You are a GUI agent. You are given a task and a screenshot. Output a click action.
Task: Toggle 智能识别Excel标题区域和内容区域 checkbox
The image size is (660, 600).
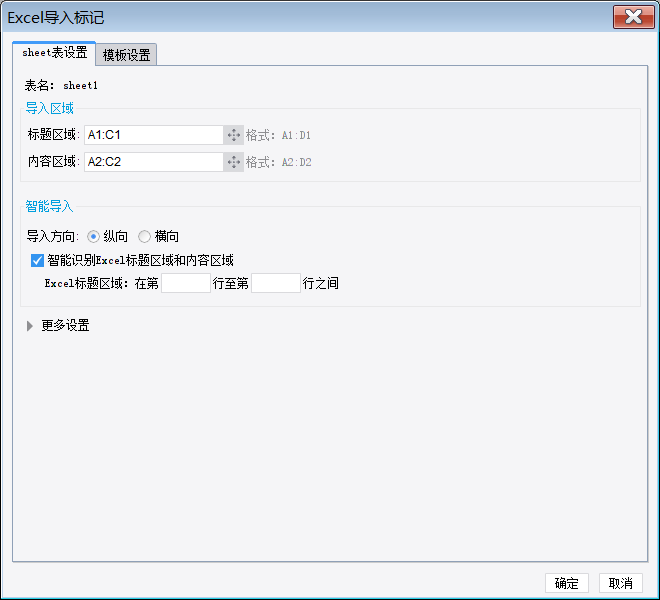point(37,261)
